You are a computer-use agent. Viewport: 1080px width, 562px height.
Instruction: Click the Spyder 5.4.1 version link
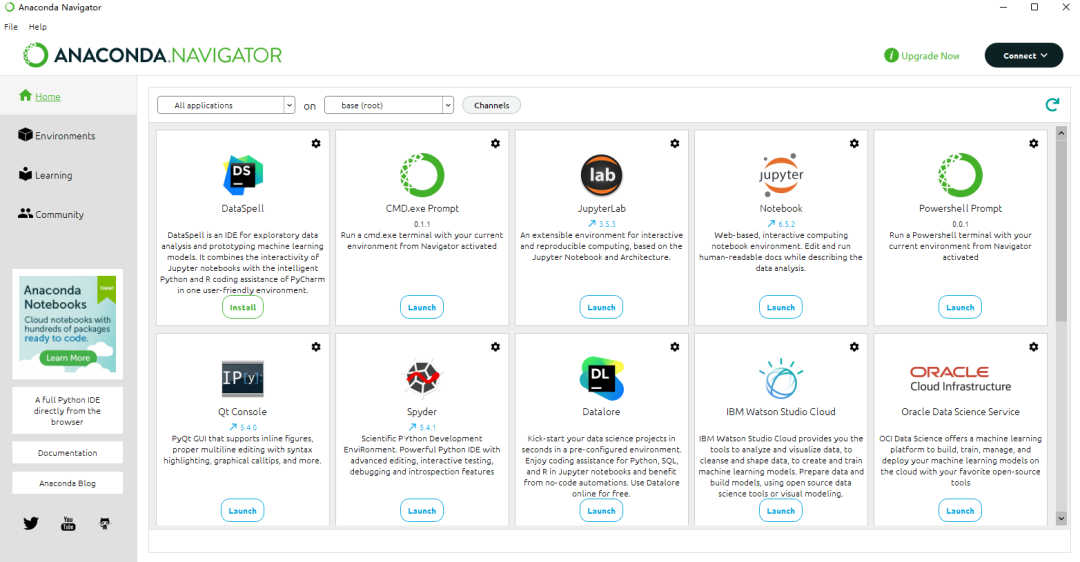[x=422, y=427]
